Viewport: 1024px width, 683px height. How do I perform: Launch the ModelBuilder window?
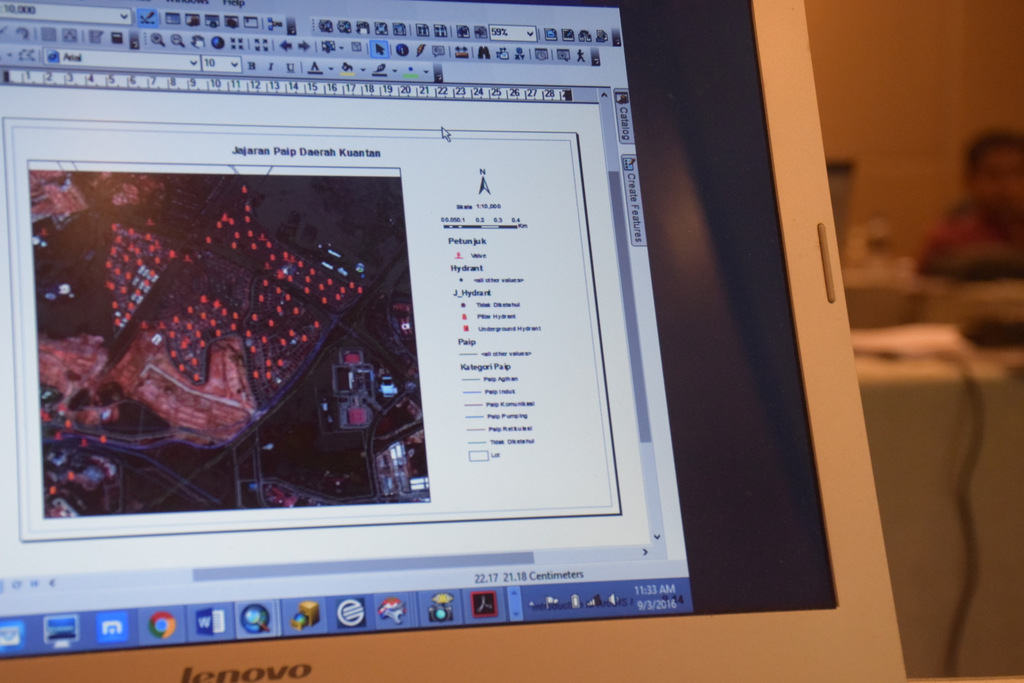[x=274, y=24]
